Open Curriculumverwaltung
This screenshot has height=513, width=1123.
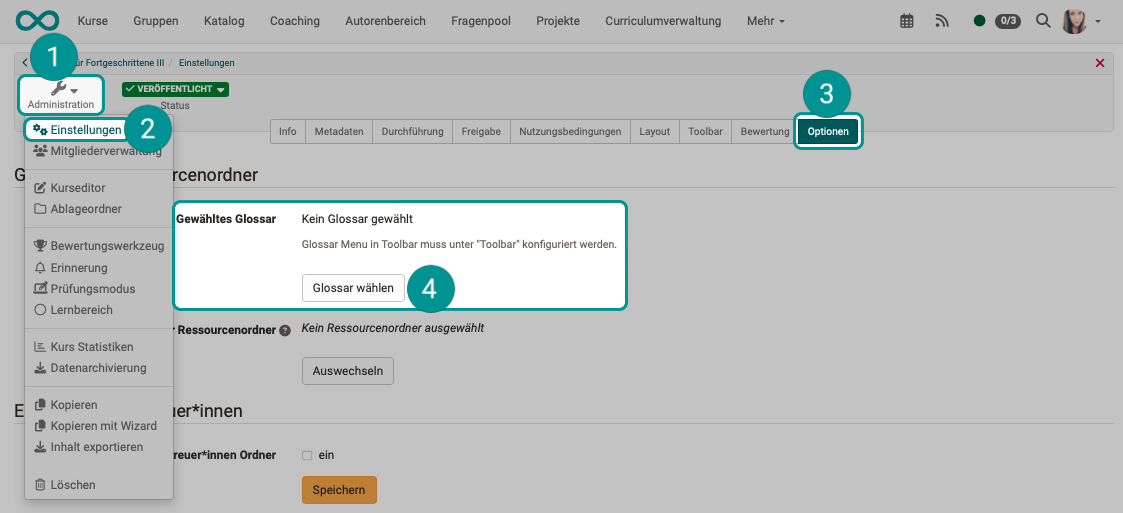(663, 21)
